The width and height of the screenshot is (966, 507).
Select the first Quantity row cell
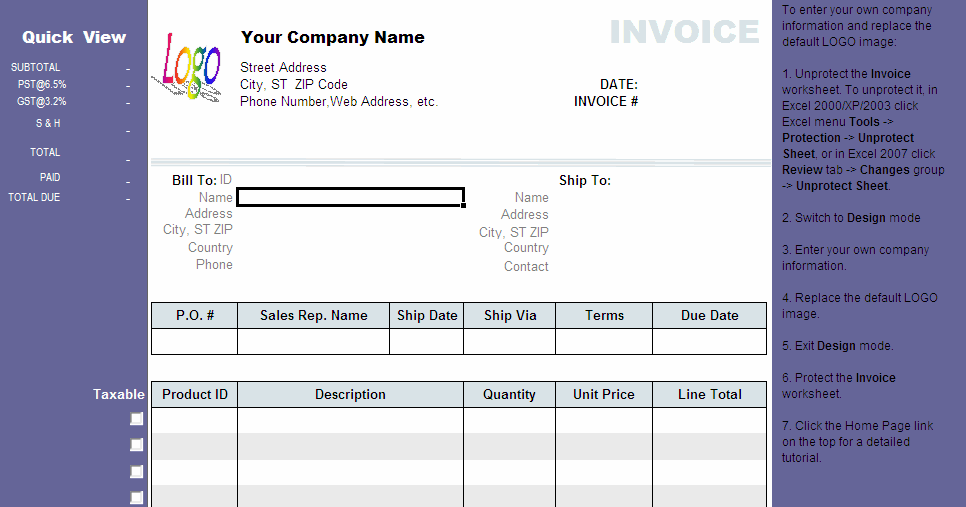pos(509,420)
